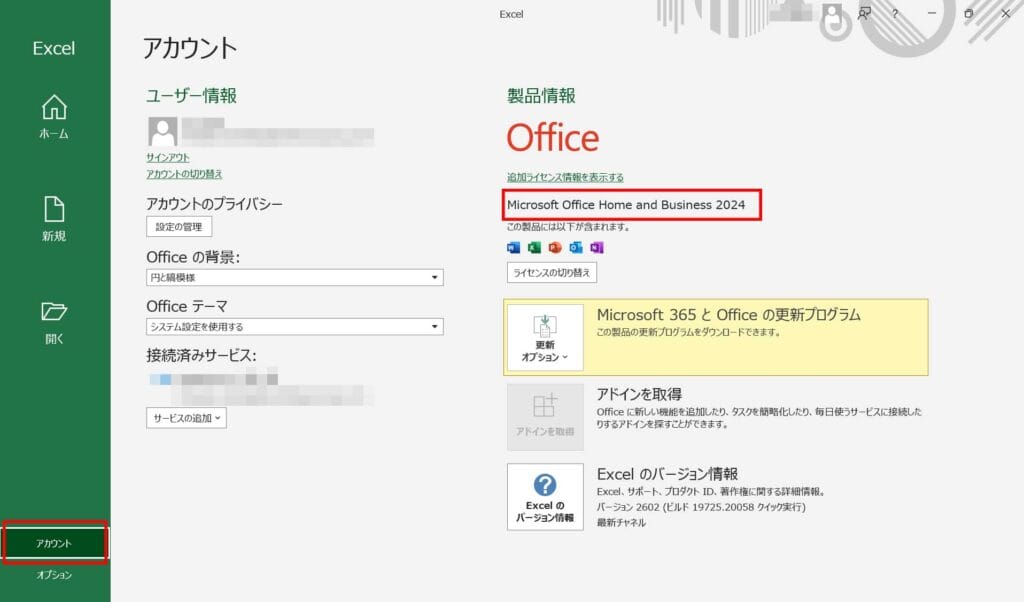
Task: Click the help question mark in title bar
Action: coord(895,14)
